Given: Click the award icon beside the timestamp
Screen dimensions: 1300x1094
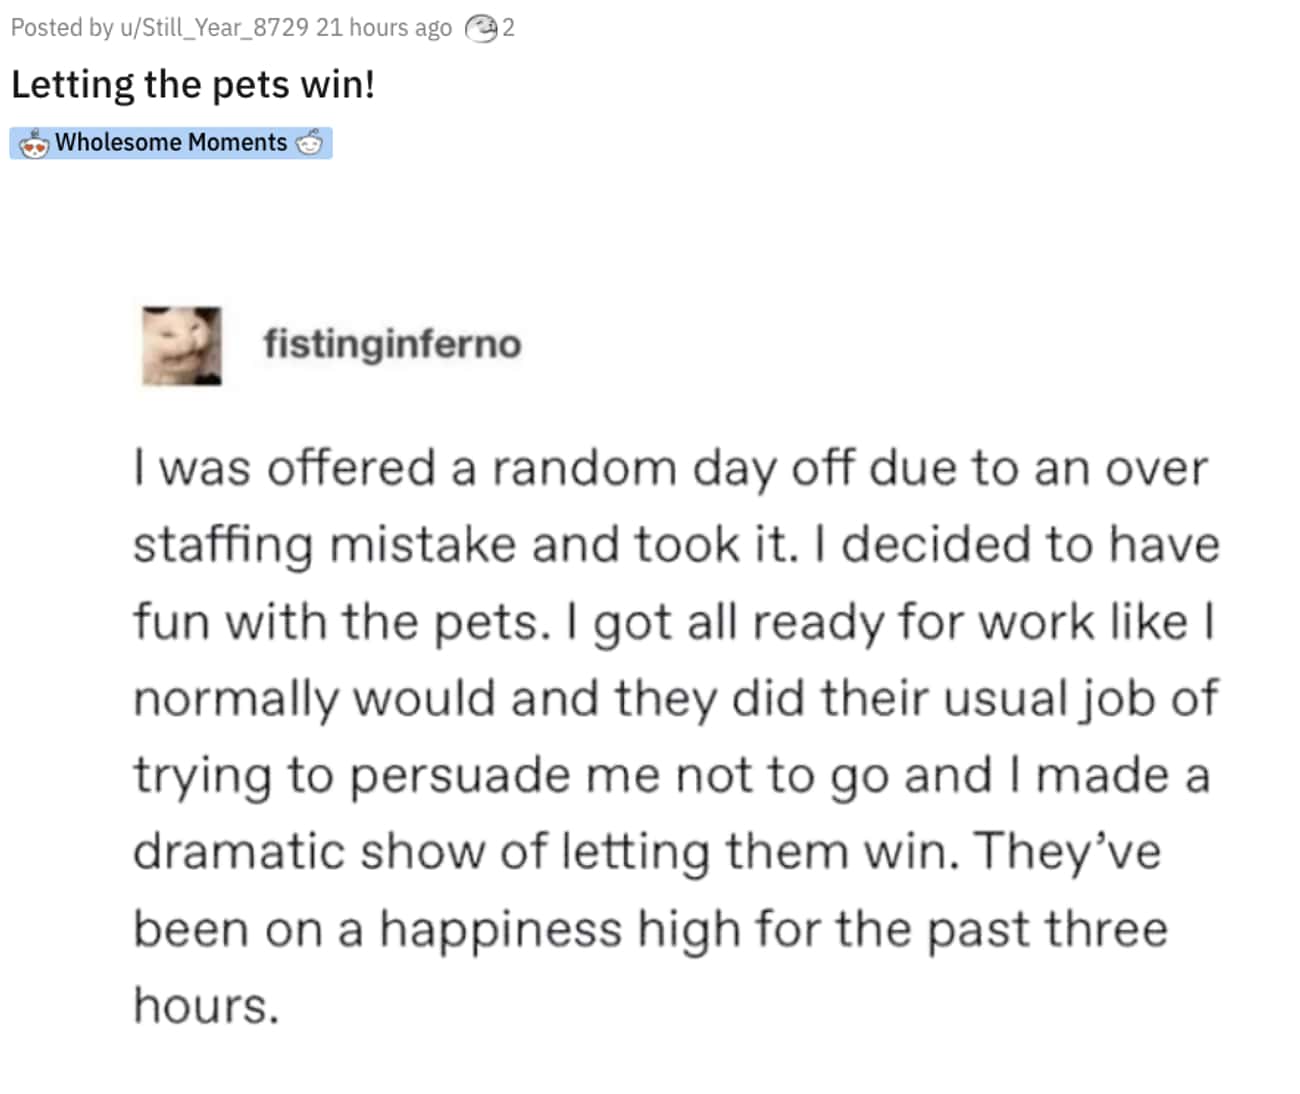Looking at the screenshot, I should 481,28.
